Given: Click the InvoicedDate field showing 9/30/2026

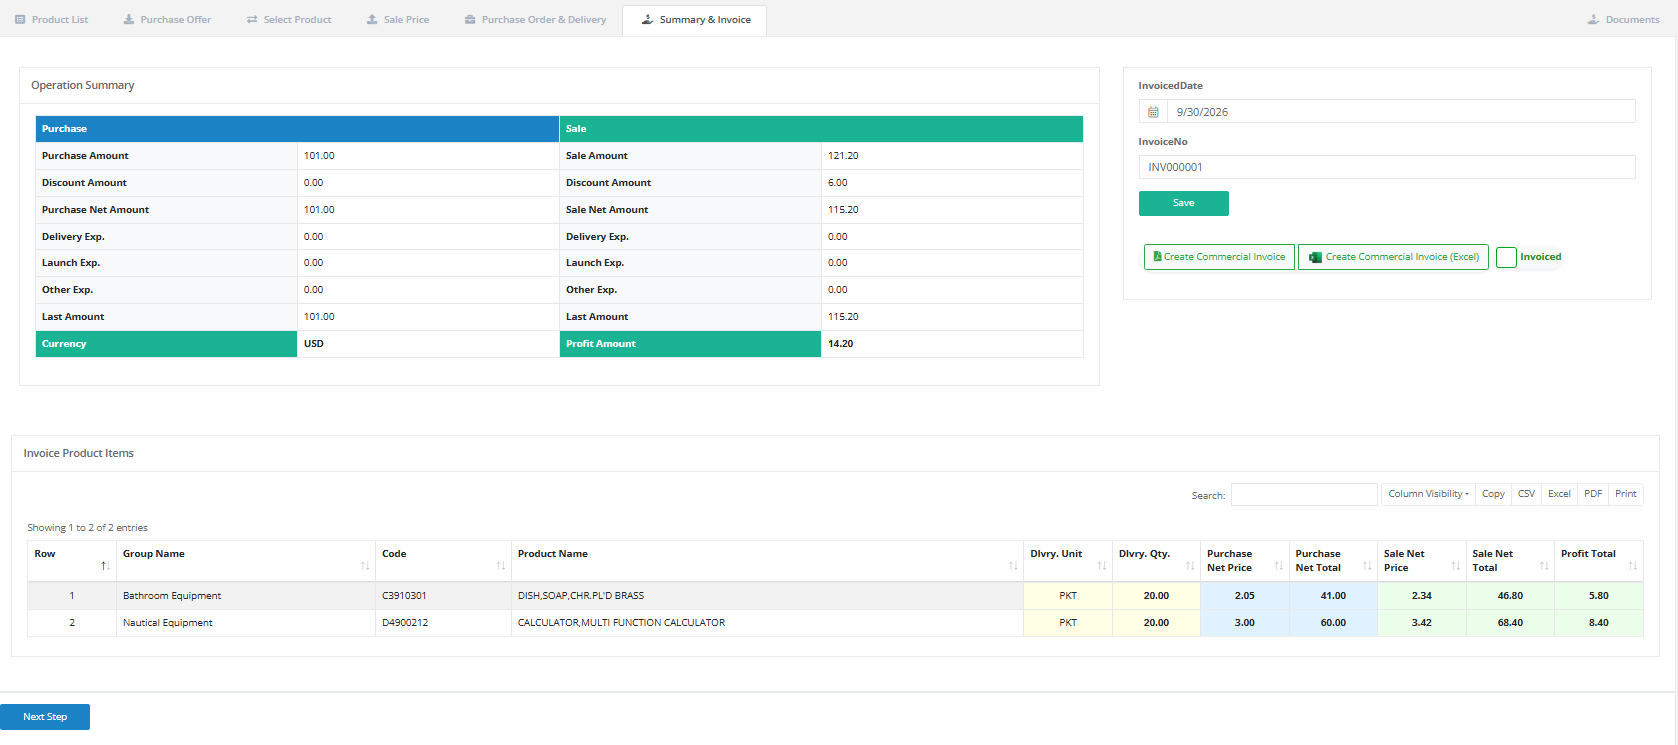Looking at the screenshot, I should tap(1401, 112).
